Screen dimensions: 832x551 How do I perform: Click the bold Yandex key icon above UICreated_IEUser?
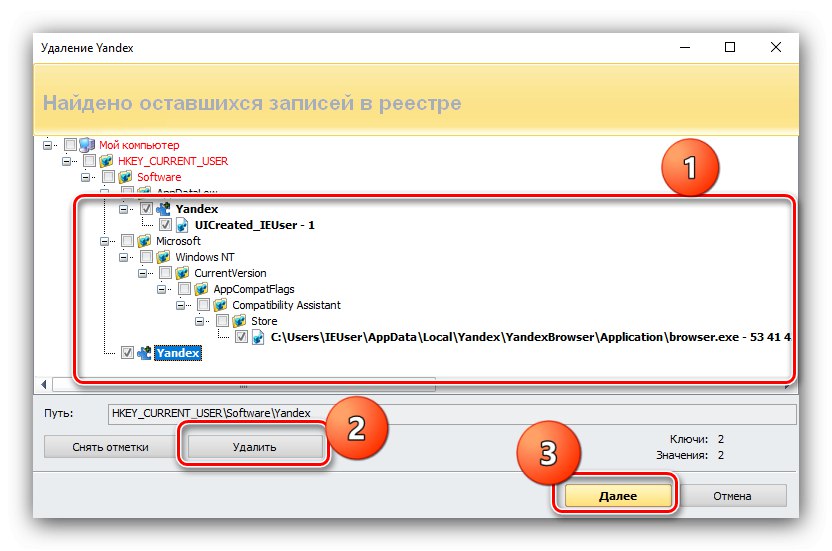tap(163, 209)
